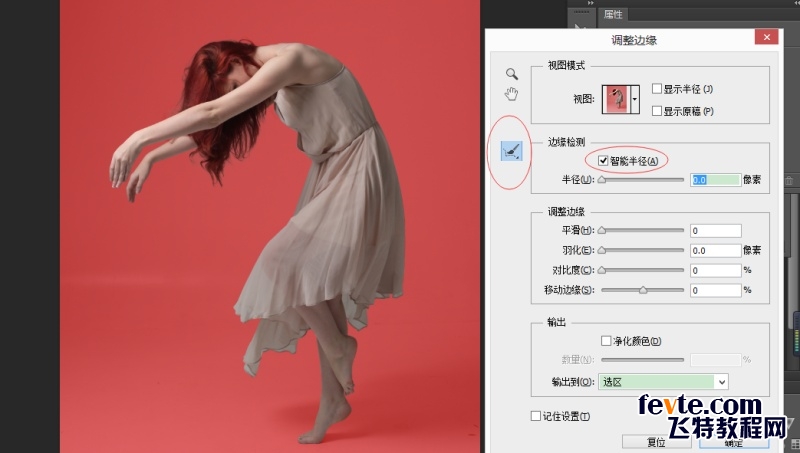Enable the 记住设置 (T) checkbox
Viewport: 800px width, 453px height.
pyautogui.click(x=536, y=416)
